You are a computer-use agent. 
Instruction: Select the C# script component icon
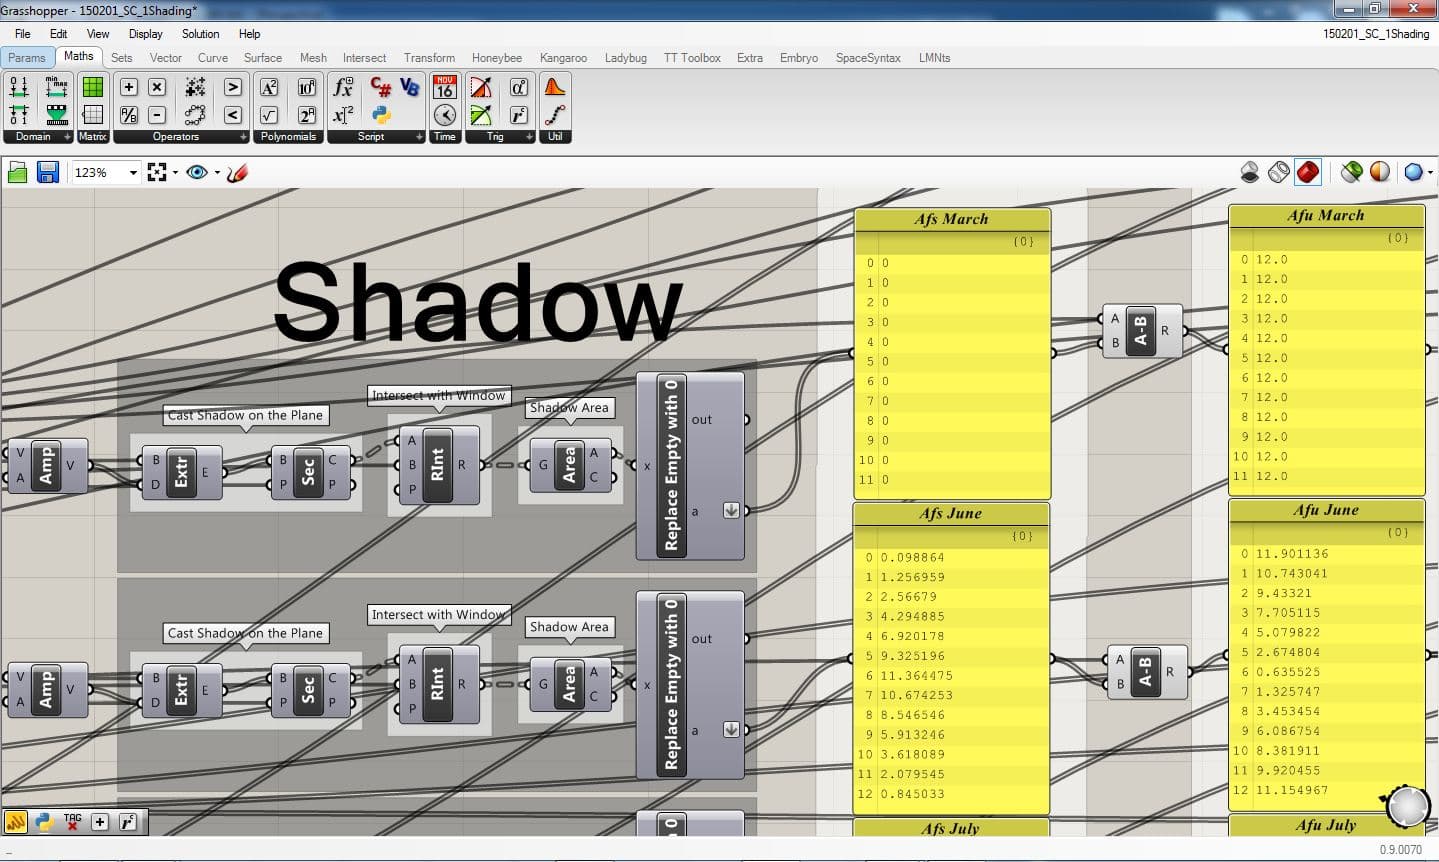(380, 88)
